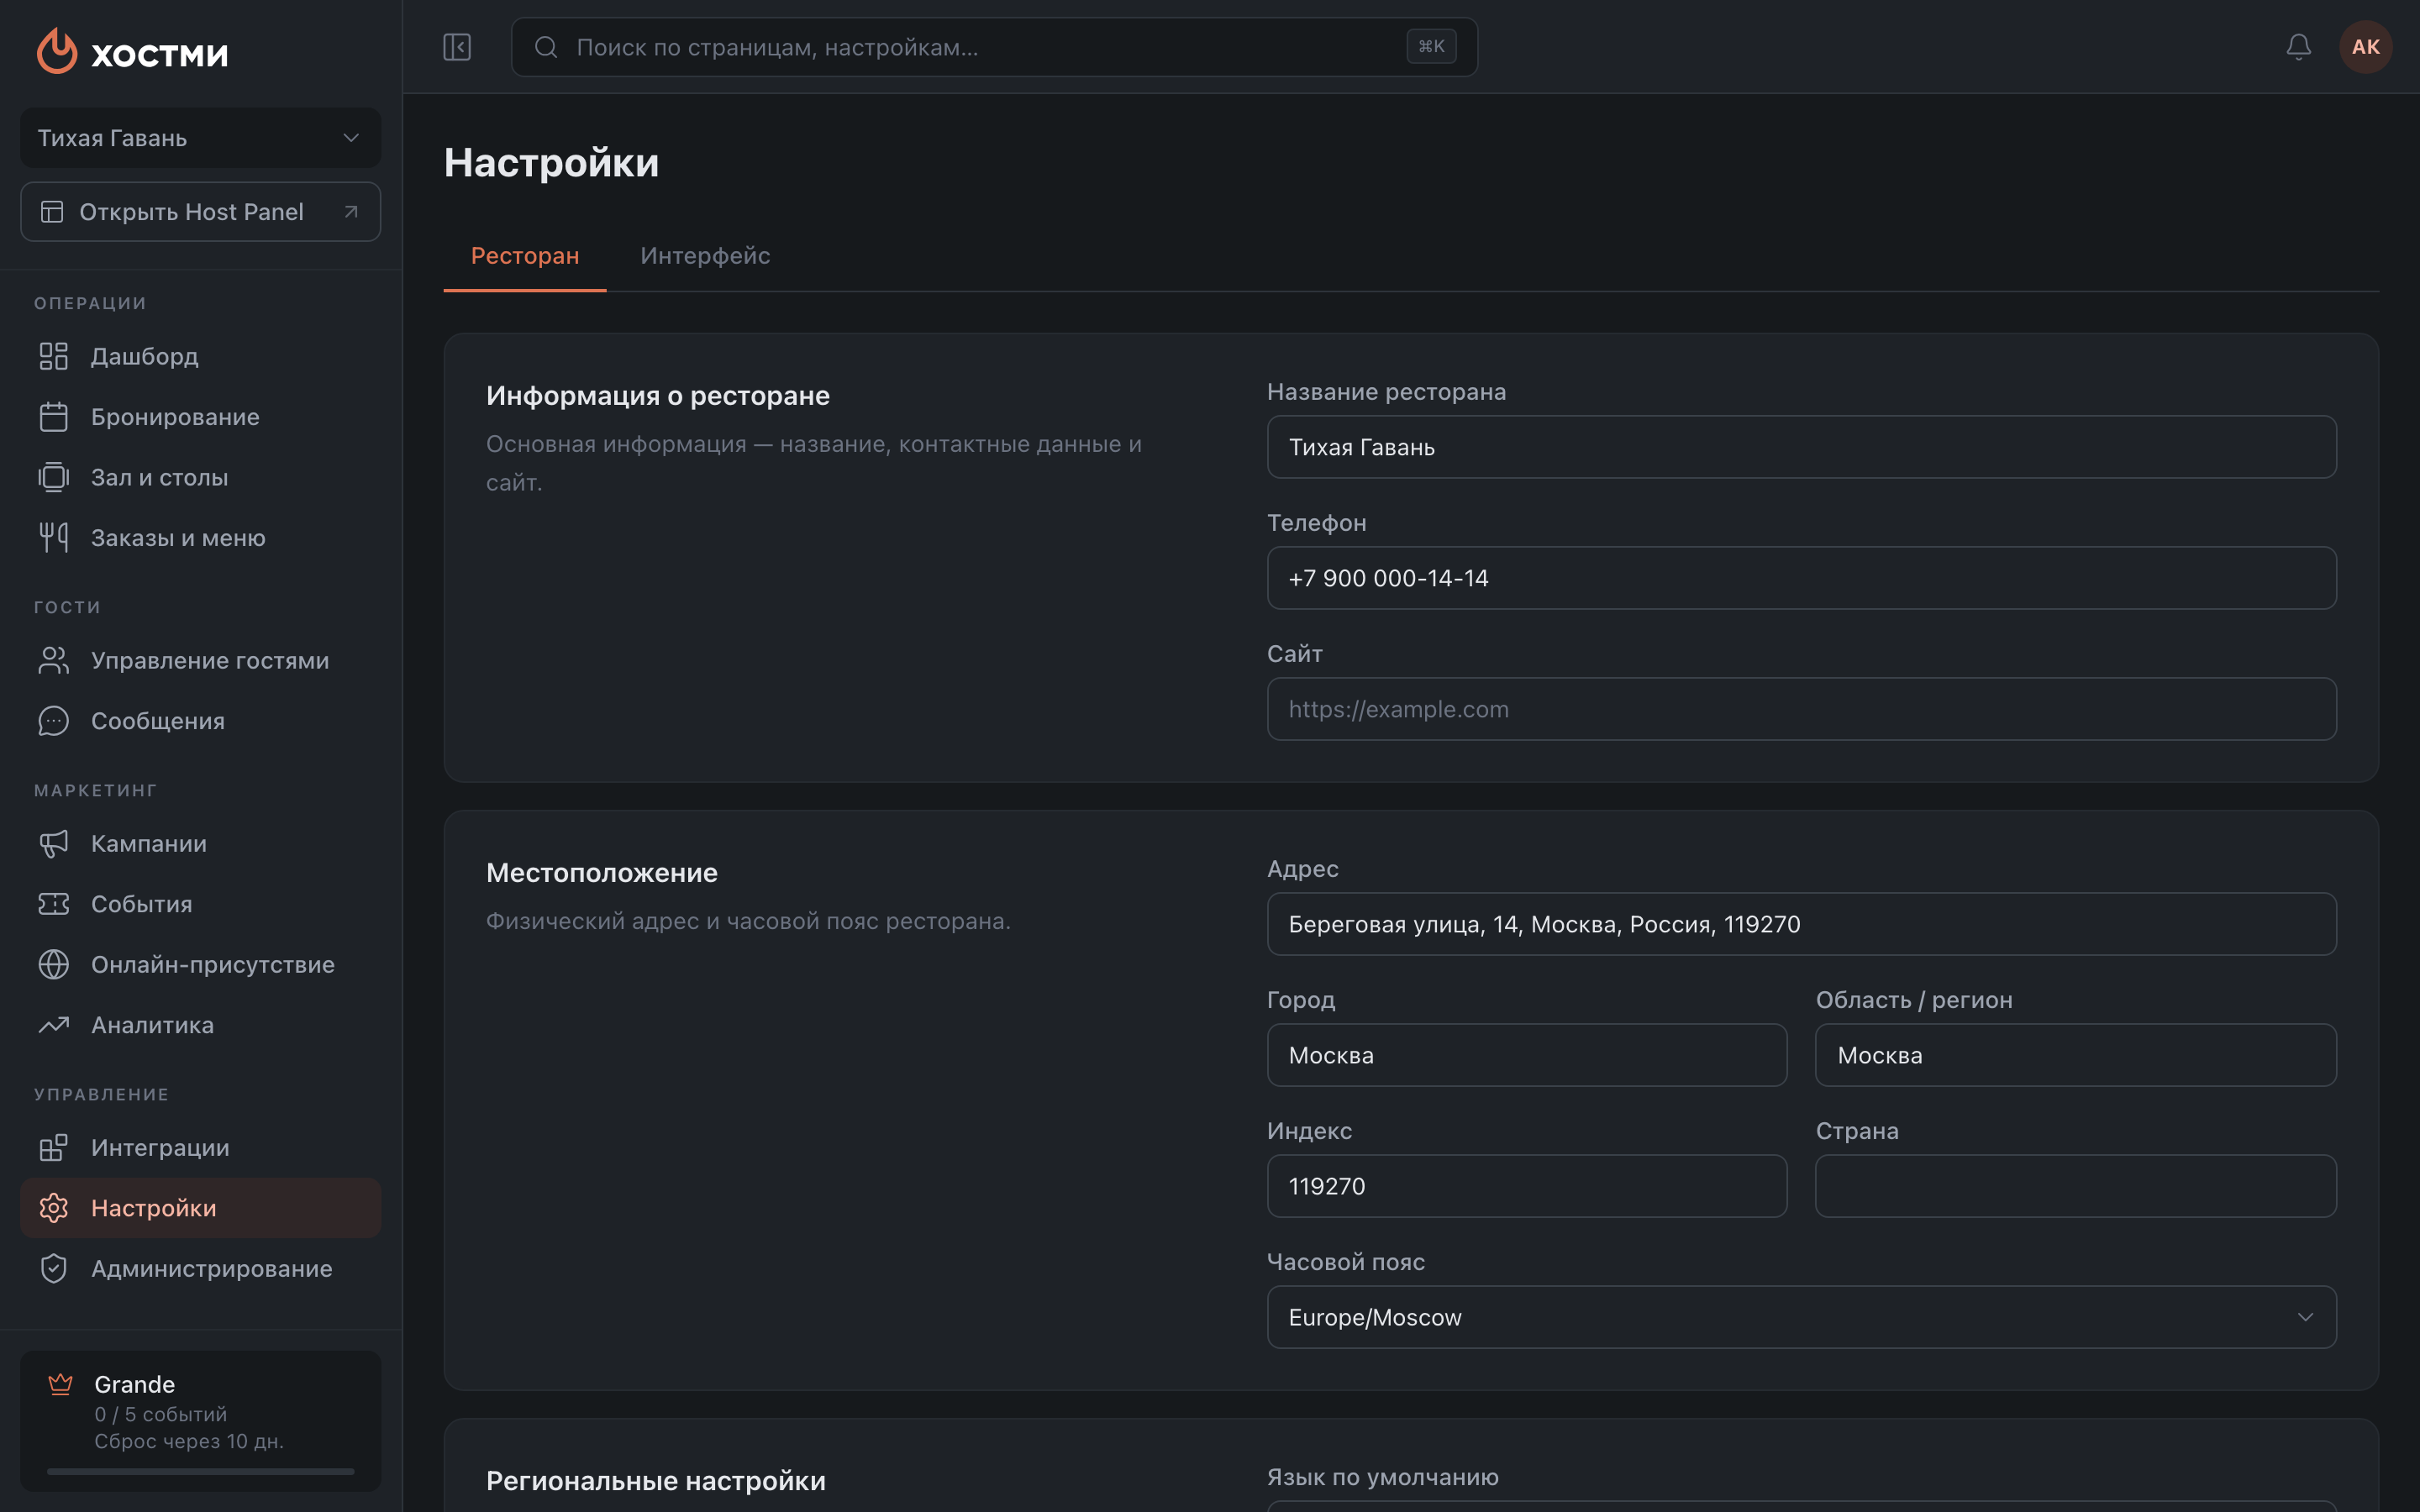Click the Настройки gear icon in sidebar
This screenshot has width=2420, height=1512.
point(54,1208)
